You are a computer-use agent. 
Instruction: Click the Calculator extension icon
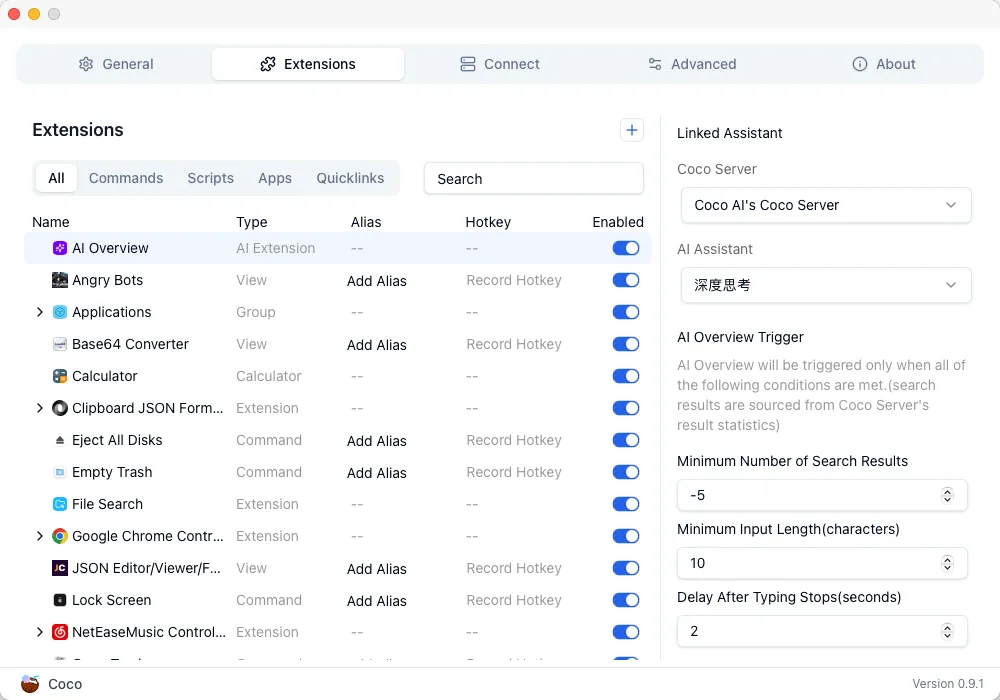(60, 376)
